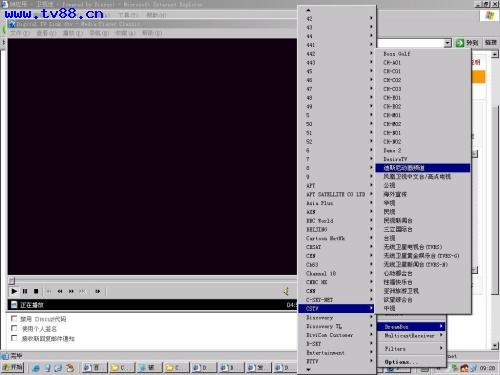Open Internet Explorer from the quick launch bar
Image resolution: width=500 pixels, height=375 pixels.
36,368
